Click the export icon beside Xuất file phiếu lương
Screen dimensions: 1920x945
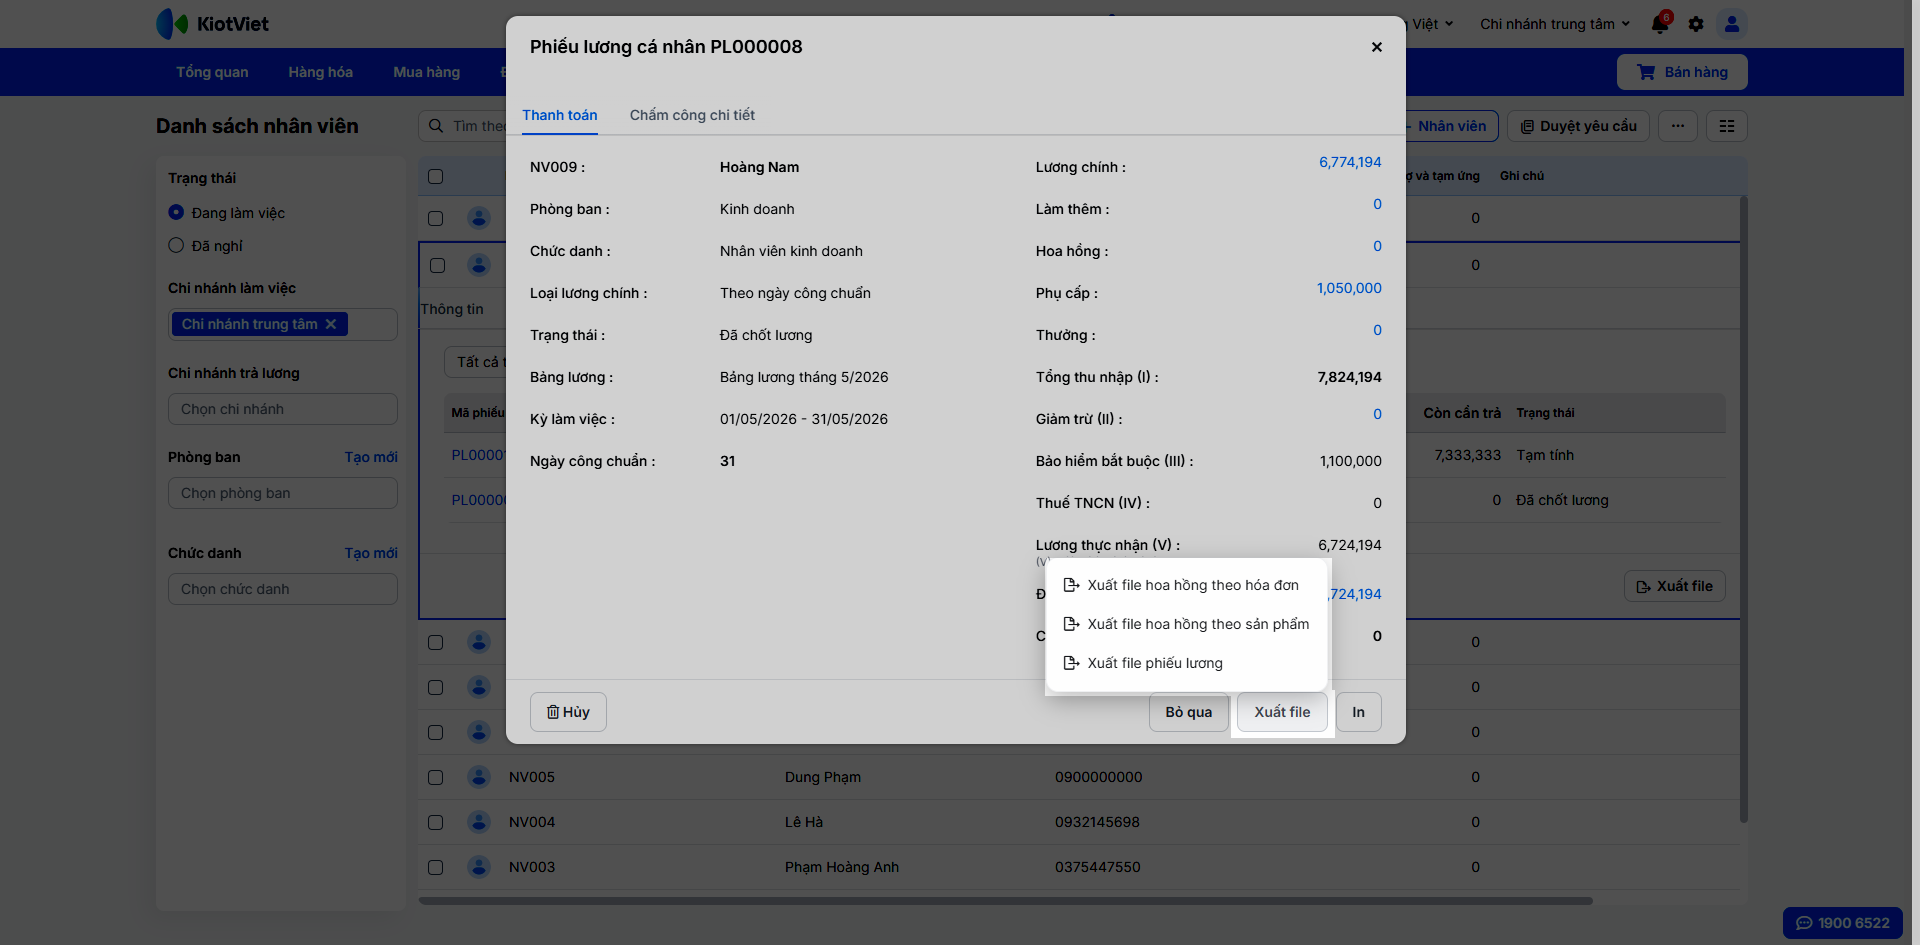[x=1071, y=663]
